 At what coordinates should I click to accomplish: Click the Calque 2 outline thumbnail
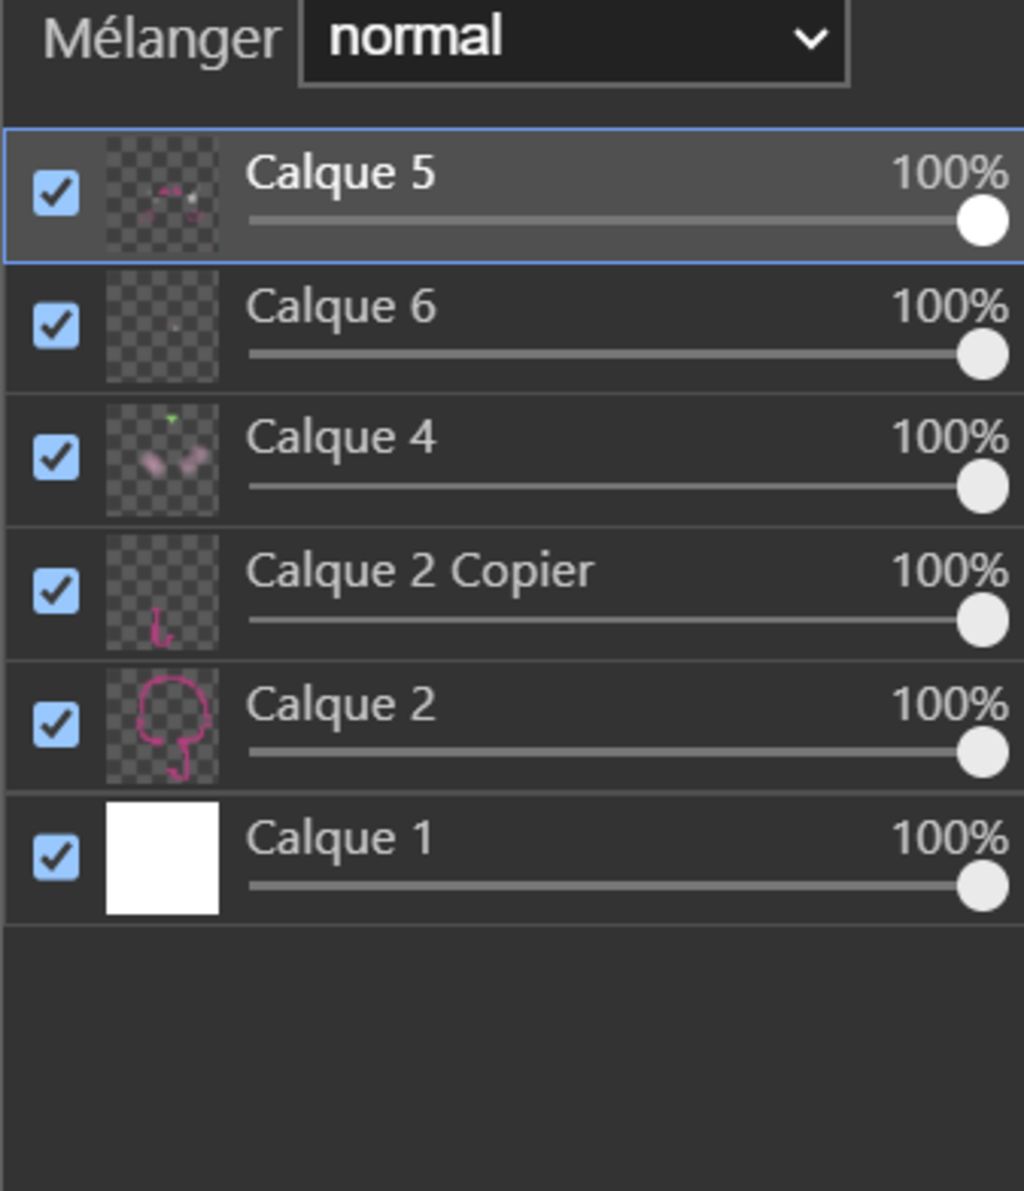click(162, 725)
